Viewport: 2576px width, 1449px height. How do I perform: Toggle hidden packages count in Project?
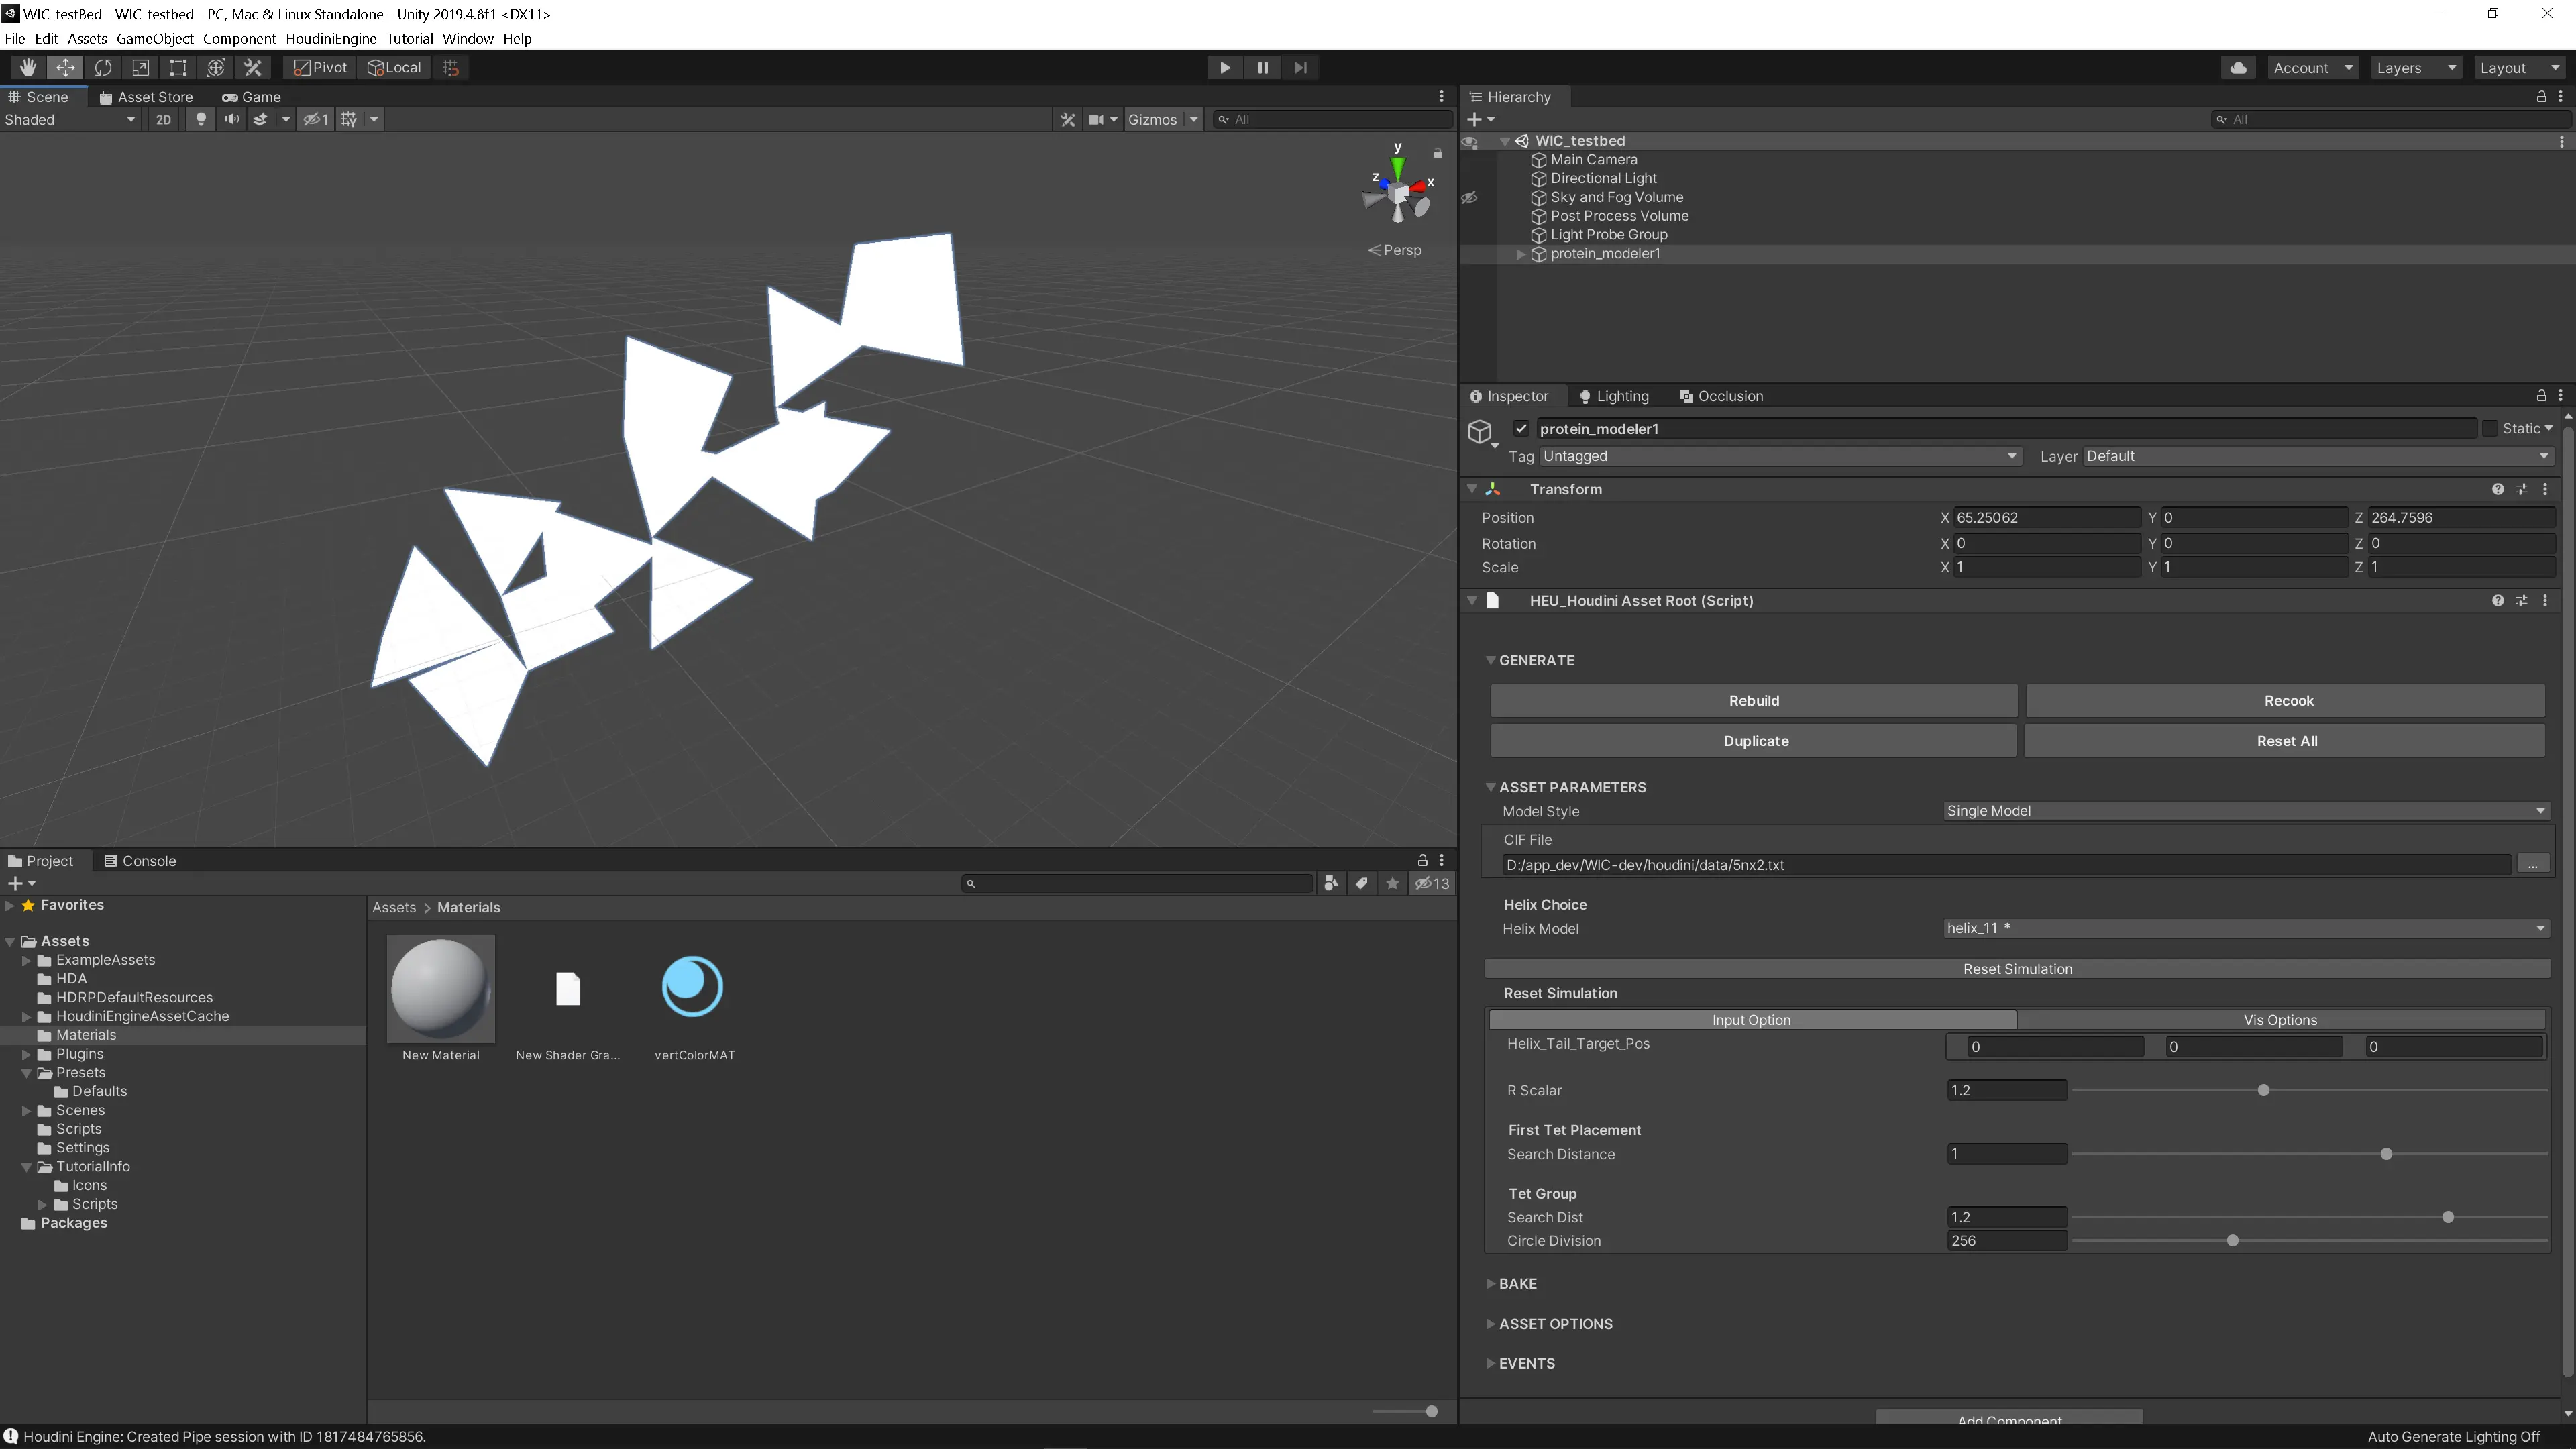1432,883
